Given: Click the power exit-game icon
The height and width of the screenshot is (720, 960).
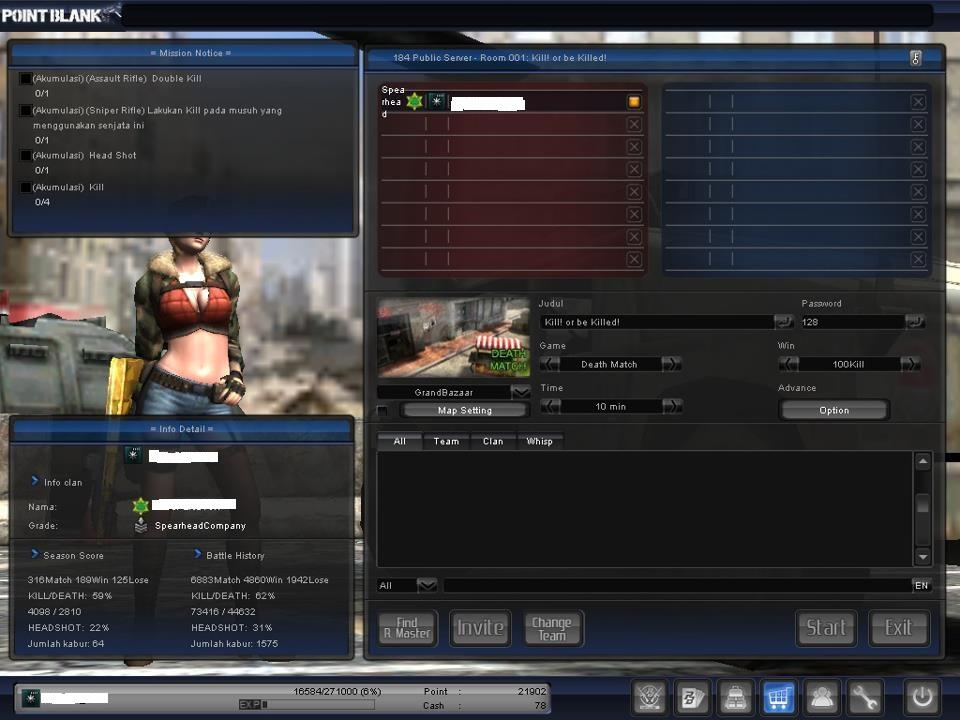Looking at the screenshot, I should pos(922,697).
